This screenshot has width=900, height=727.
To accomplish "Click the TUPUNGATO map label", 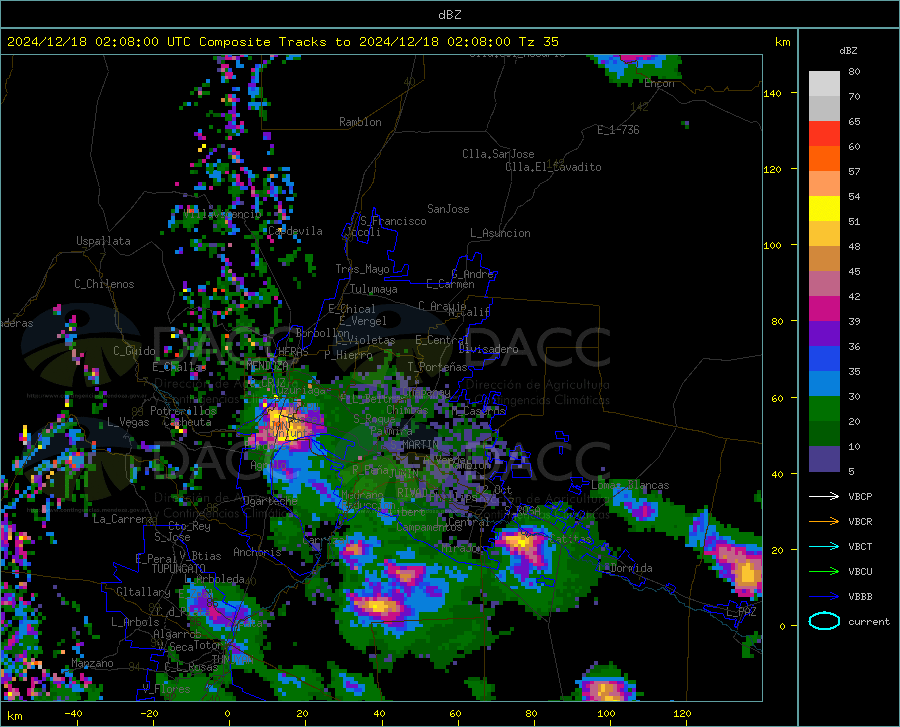I will click(x=179, y=569).
